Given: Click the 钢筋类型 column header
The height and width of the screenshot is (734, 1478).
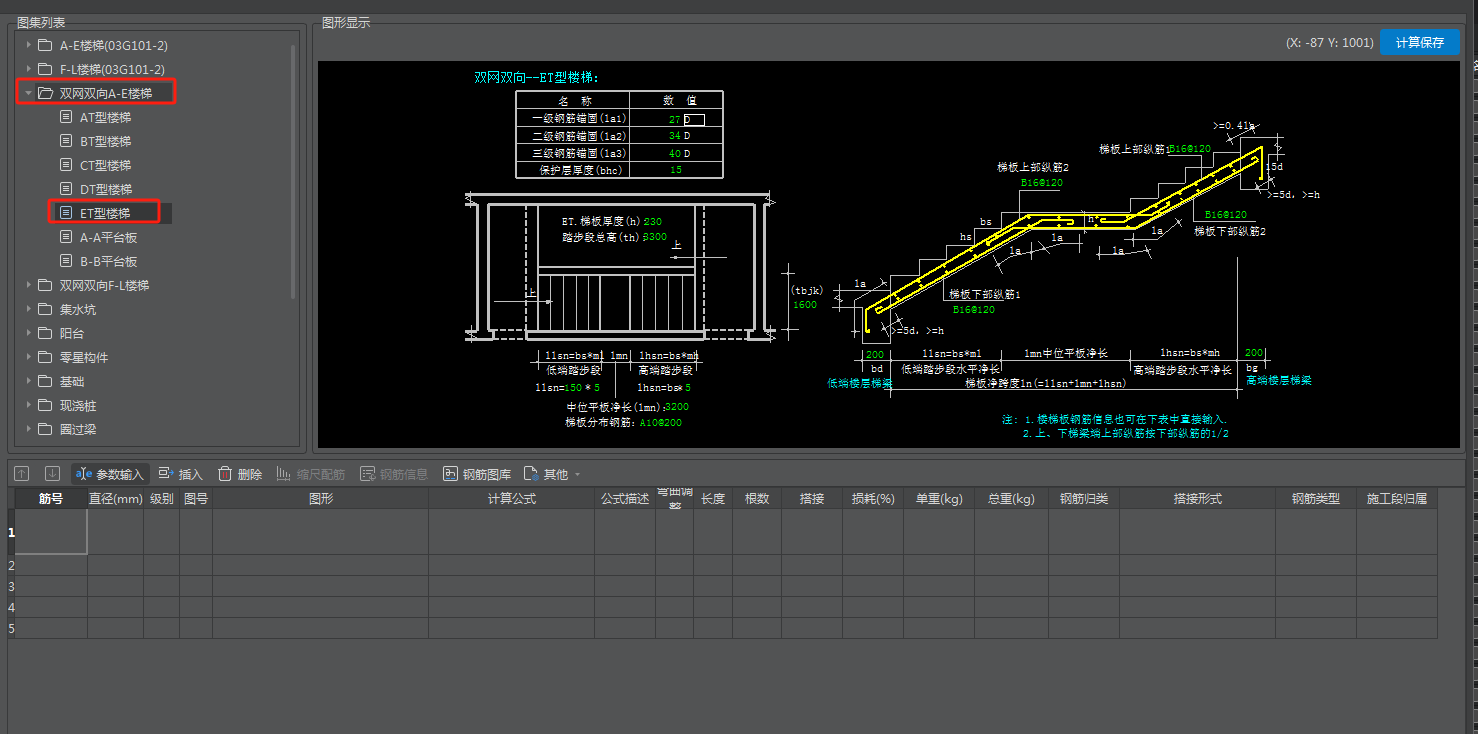Looking at the screenshot, I should (x=1315, y=498).
